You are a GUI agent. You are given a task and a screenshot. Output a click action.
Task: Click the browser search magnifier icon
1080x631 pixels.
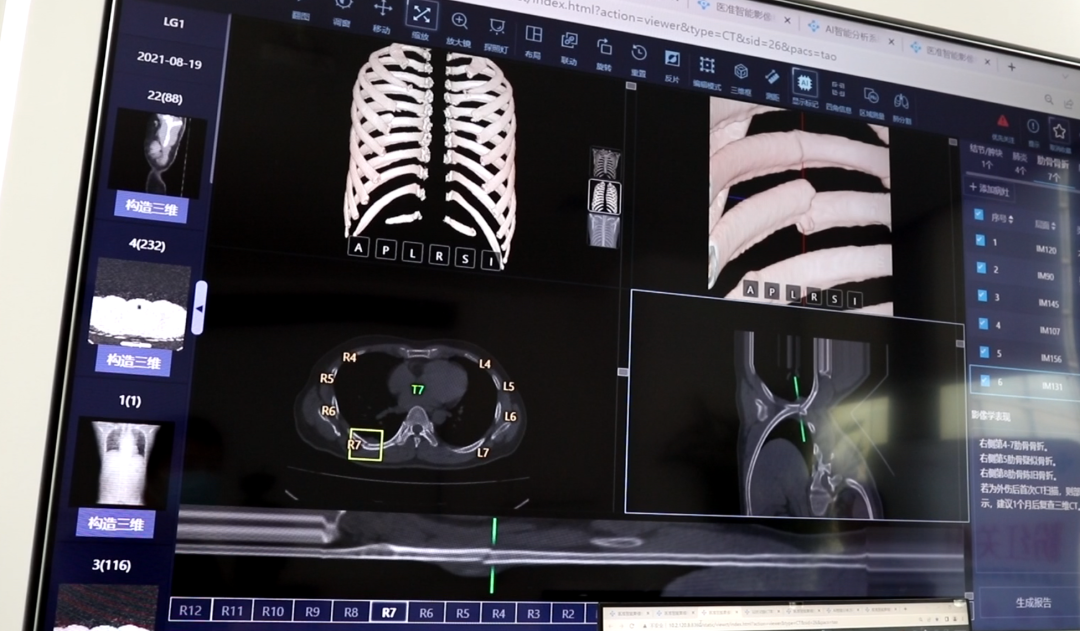(x=1048, y=100)
